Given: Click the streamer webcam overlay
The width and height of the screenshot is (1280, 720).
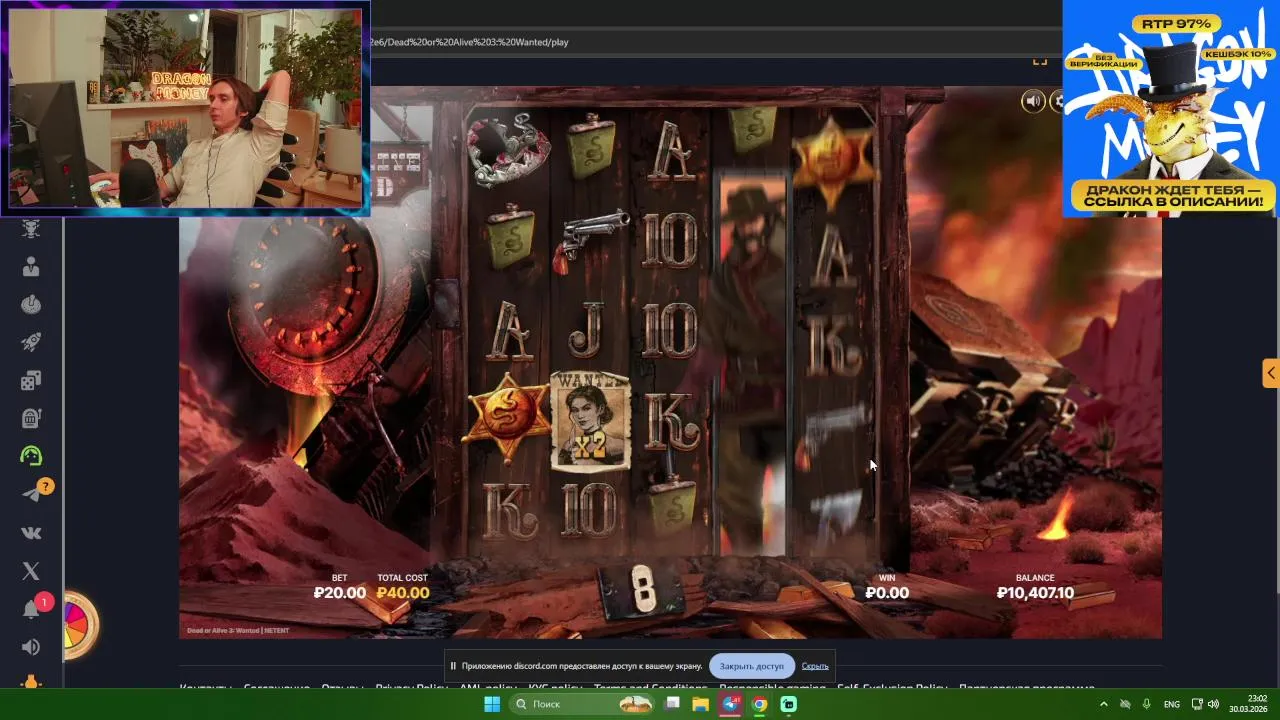Looking at the screenshot, I should (186, 108).
